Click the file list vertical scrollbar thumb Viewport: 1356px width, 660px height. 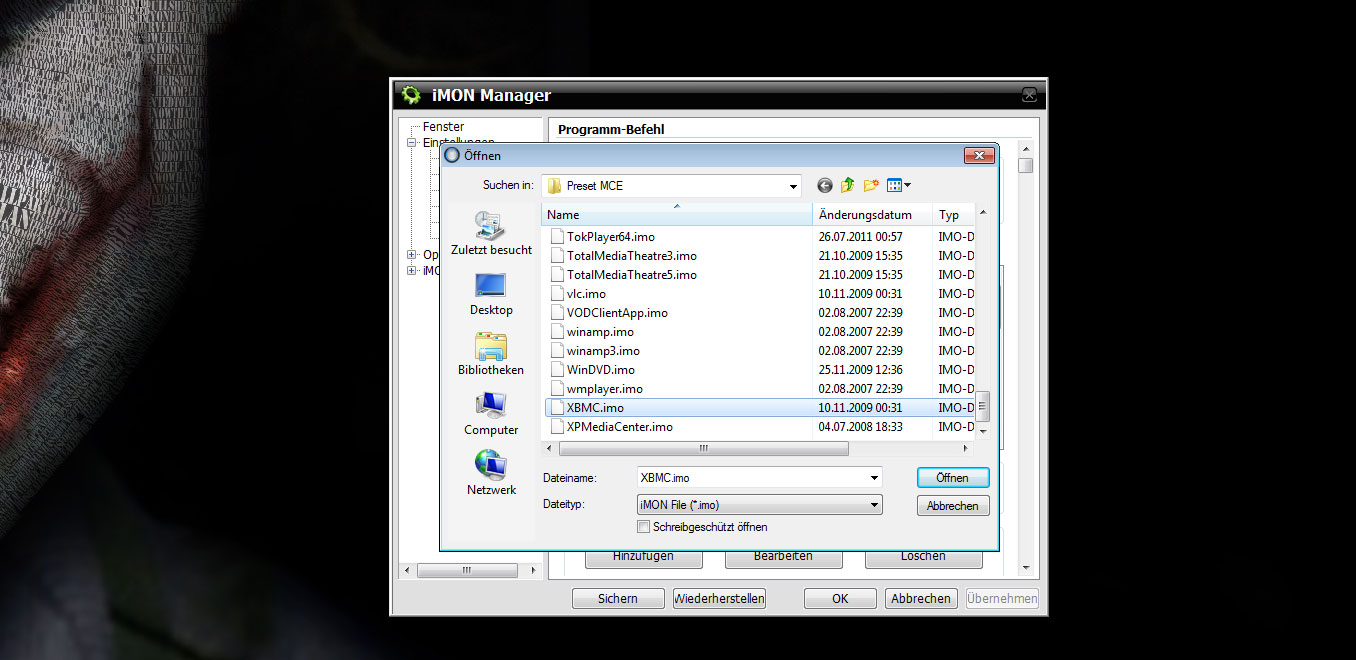[982, 406]
